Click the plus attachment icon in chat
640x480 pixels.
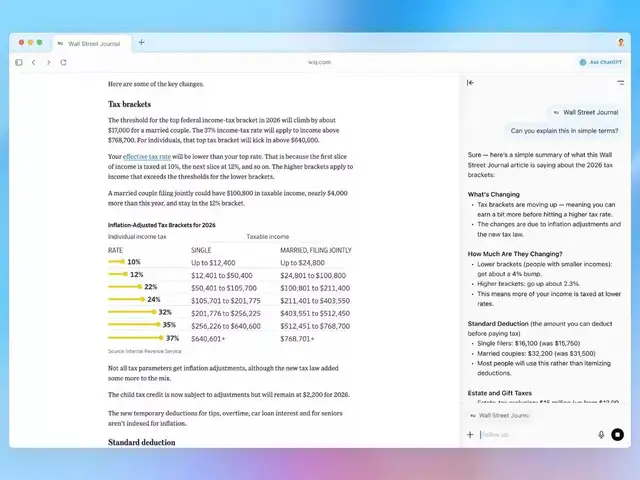470,435
